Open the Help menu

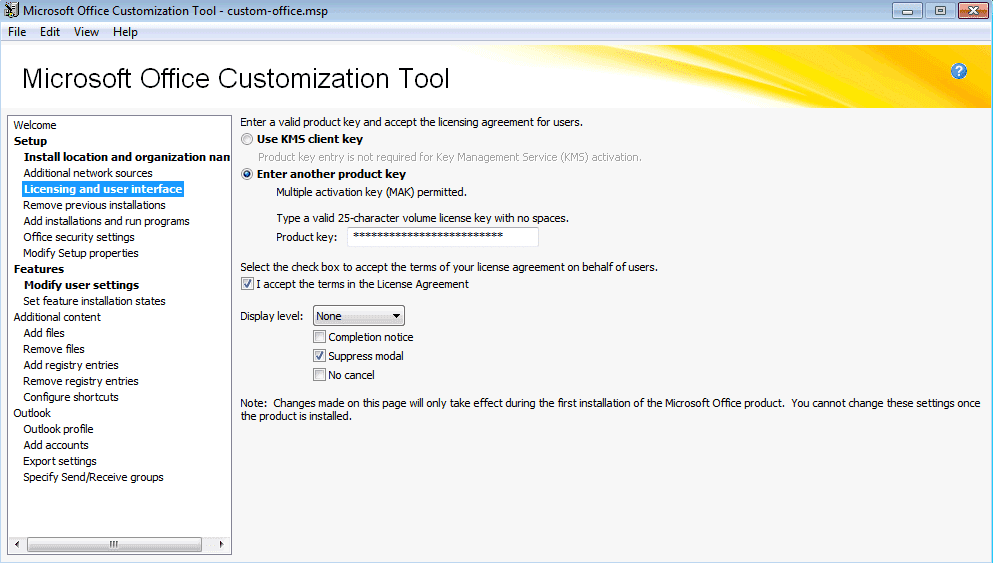click(x=125, y=32)
